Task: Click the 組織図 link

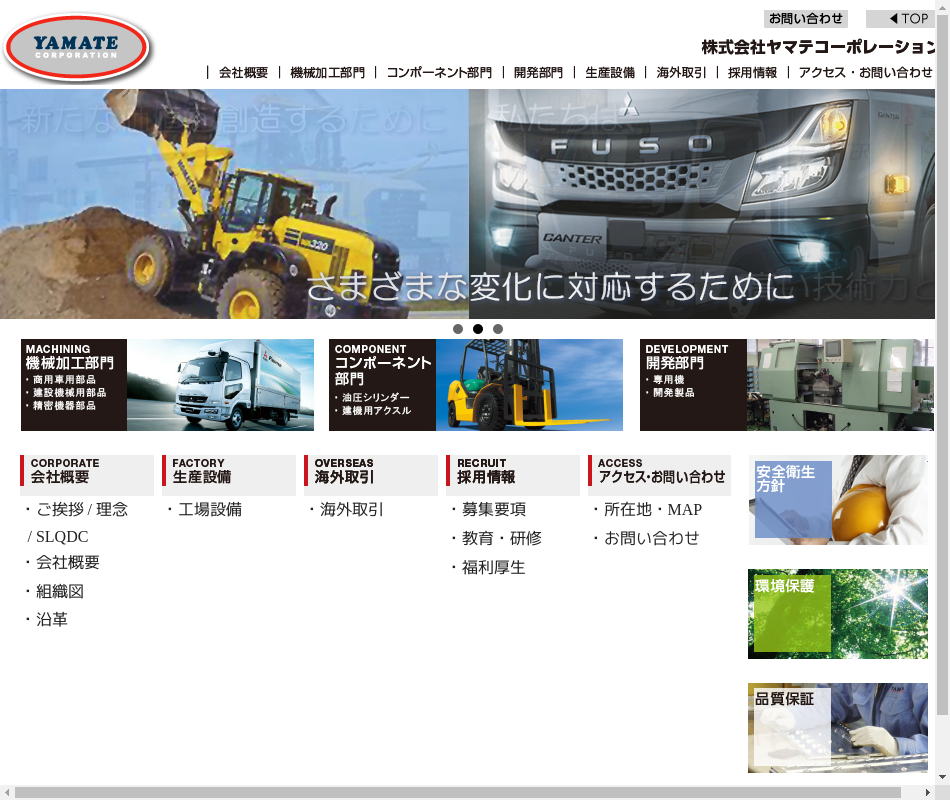Action: 60,591
